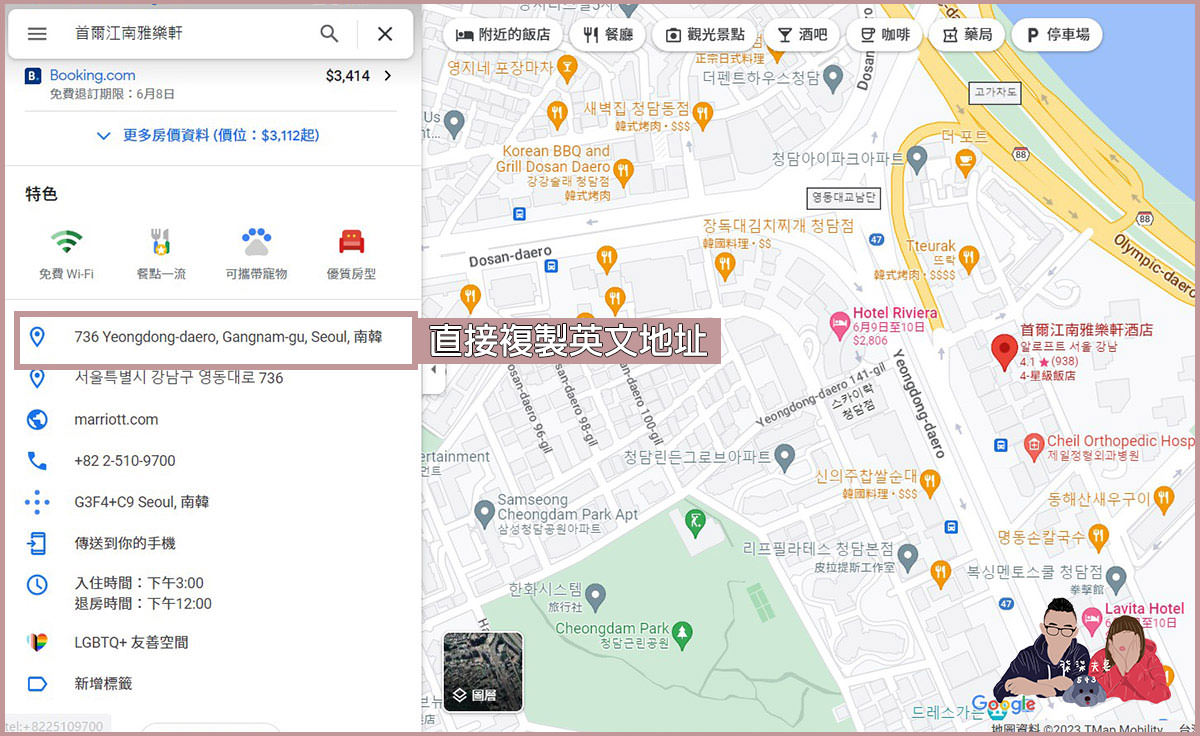The width and height of the screenshot is (1200, 736).
Task: Click the red pin for 首爾江南雅樂軒酒店
Action: pos(1004,353)
